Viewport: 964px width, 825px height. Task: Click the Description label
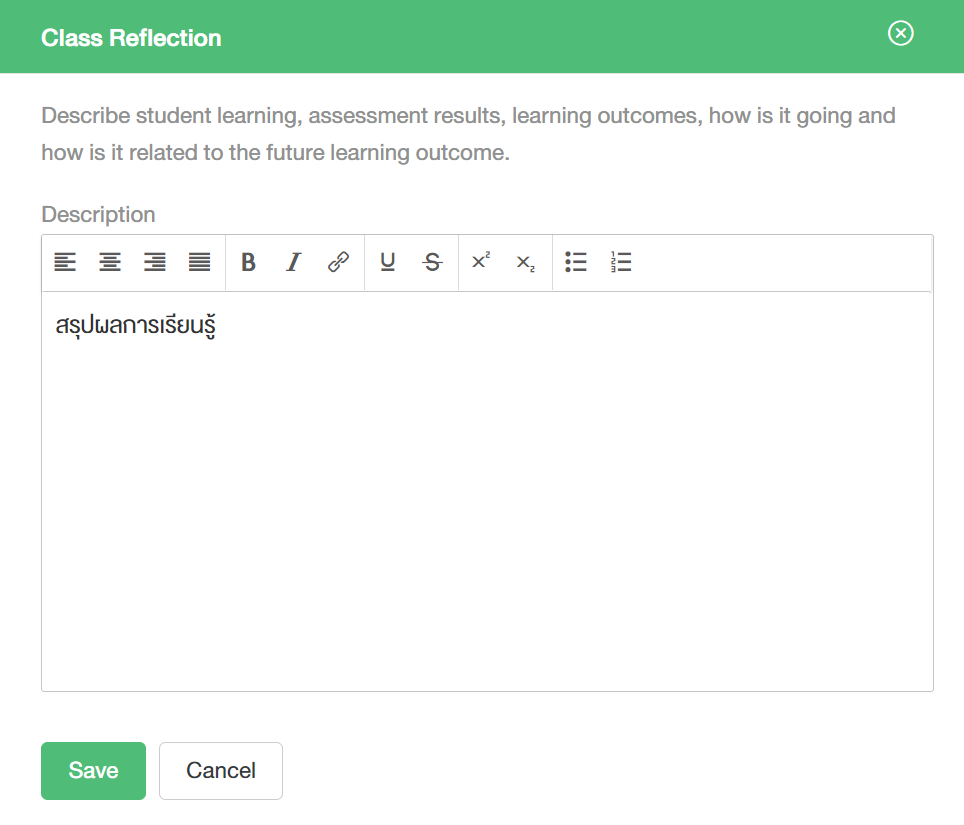click(98, 215)
